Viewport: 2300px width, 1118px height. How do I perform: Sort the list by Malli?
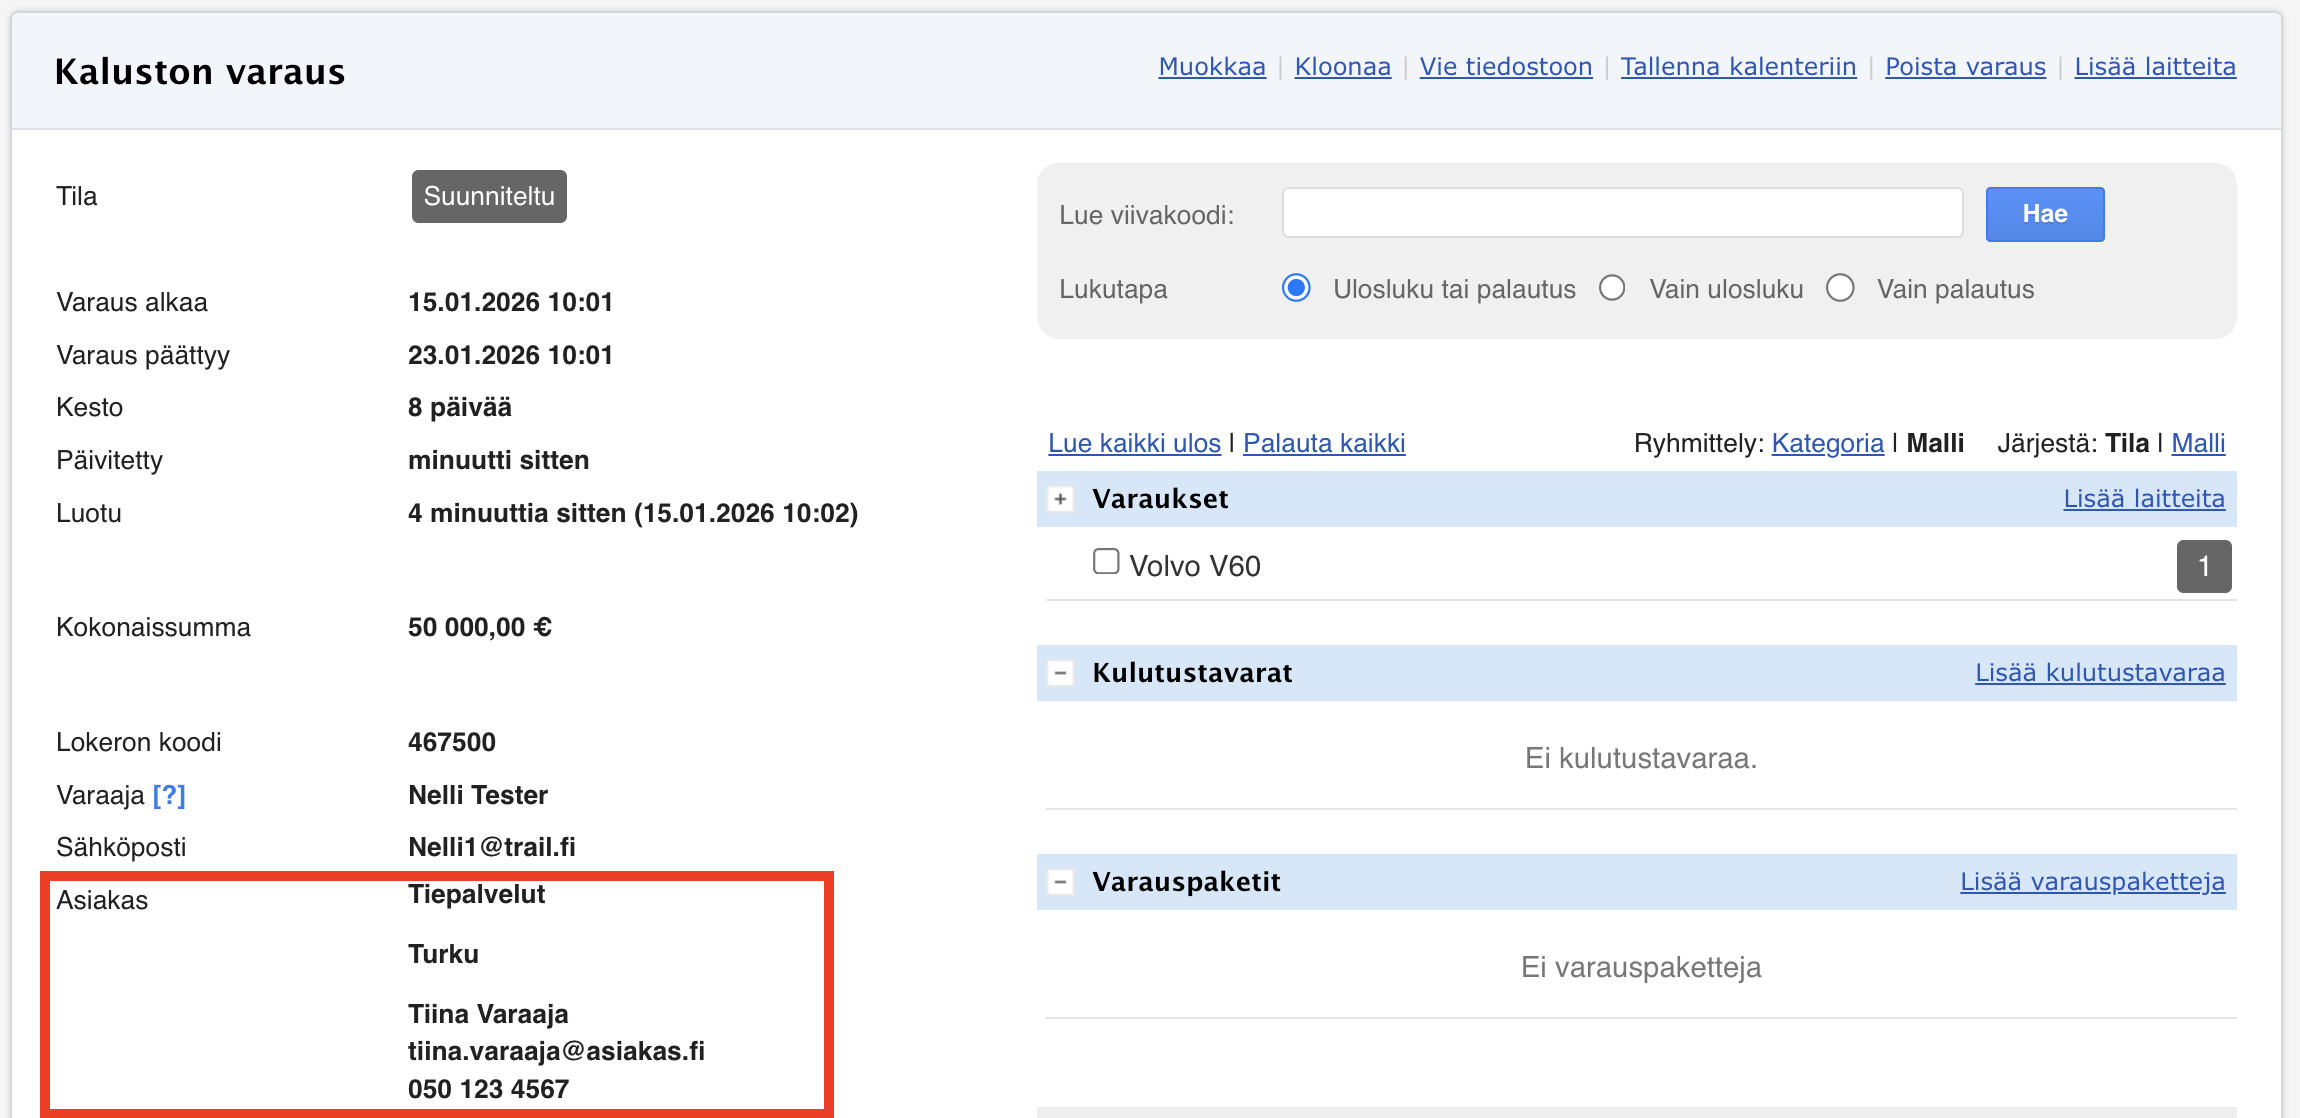(x=2198, y=443)
